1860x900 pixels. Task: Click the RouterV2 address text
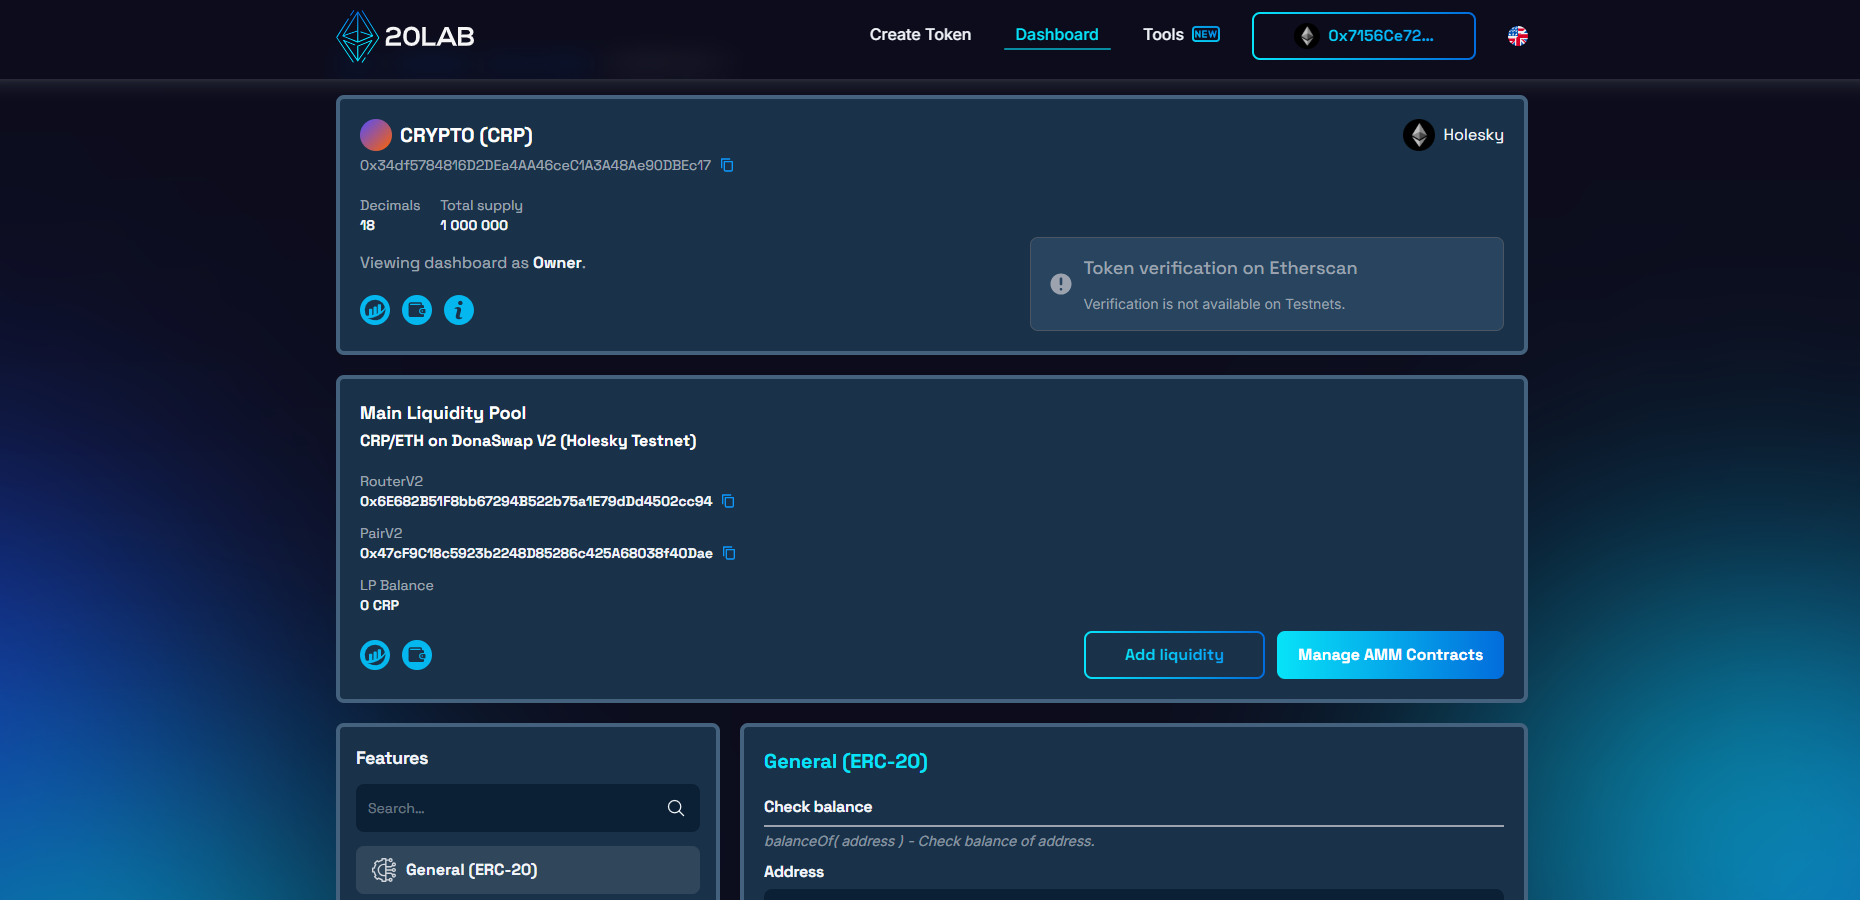[536, 501]
